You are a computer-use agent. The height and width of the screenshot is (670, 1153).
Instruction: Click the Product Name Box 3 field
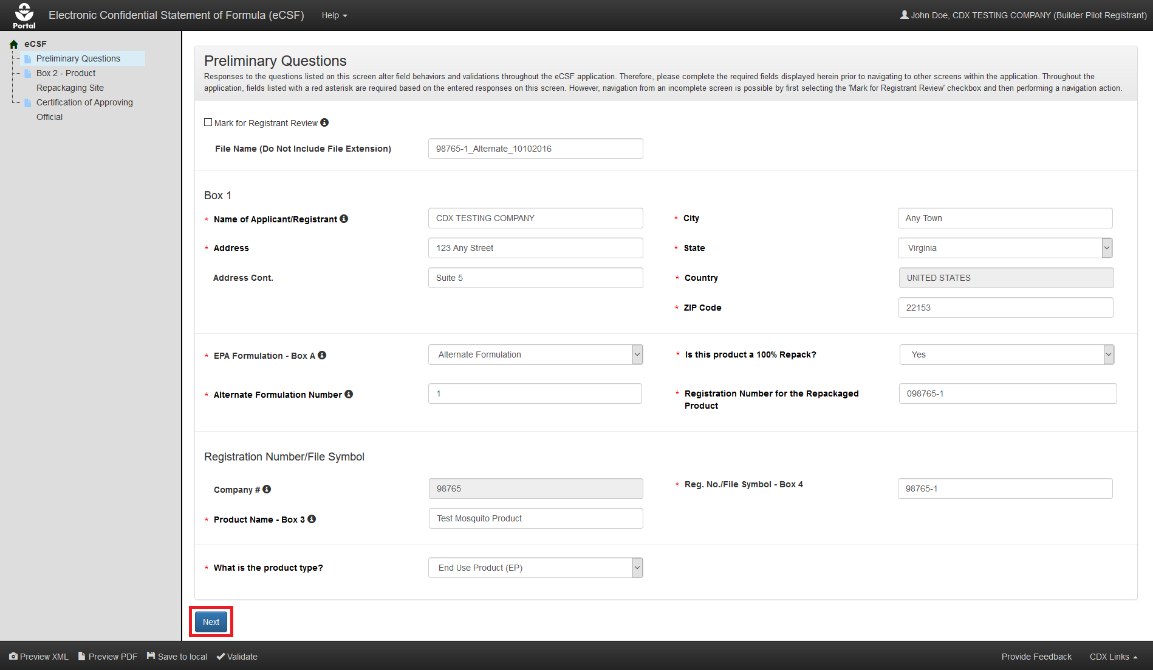point(535,518)
